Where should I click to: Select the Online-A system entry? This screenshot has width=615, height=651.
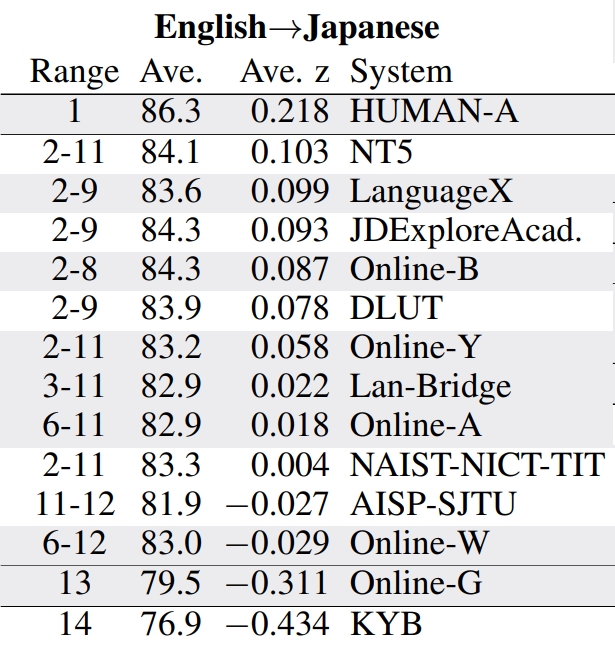click(x=415, y=426)
